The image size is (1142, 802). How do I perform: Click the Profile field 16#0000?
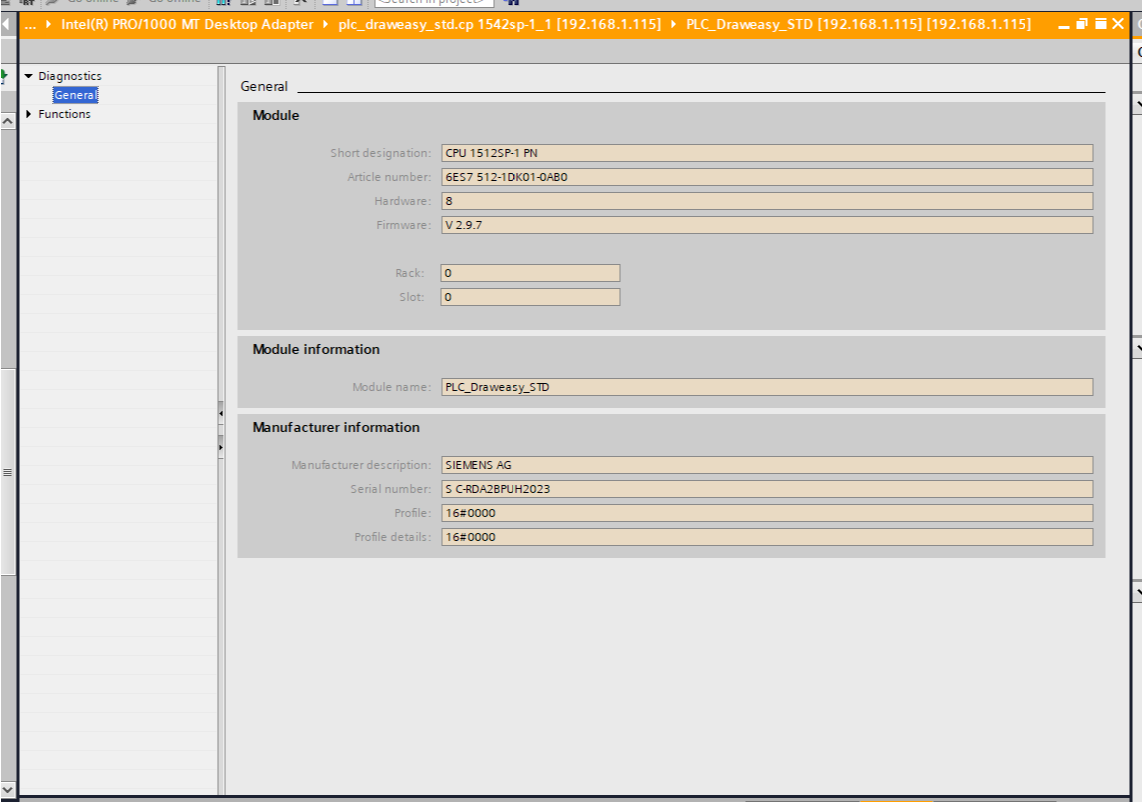tap(767, 513)
